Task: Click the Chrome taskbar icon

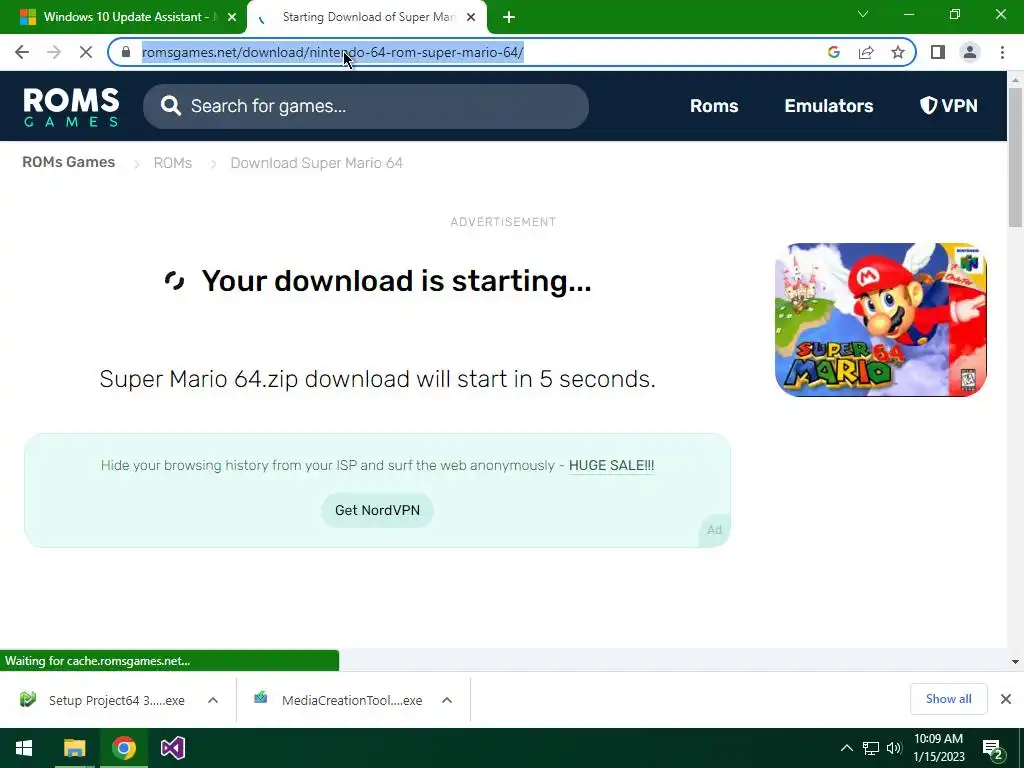Action: [x=123, y=748]
